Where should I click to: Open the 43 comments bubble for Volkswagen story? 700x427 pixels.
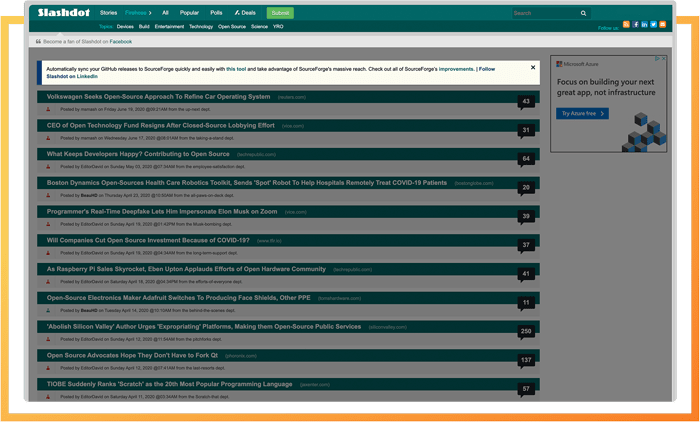[526, 102]
